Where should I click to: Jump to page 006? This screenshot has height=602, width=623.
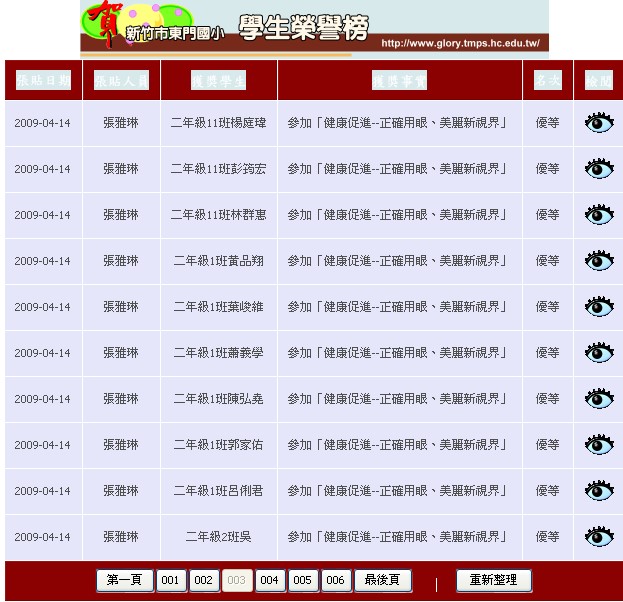point(336,580)
